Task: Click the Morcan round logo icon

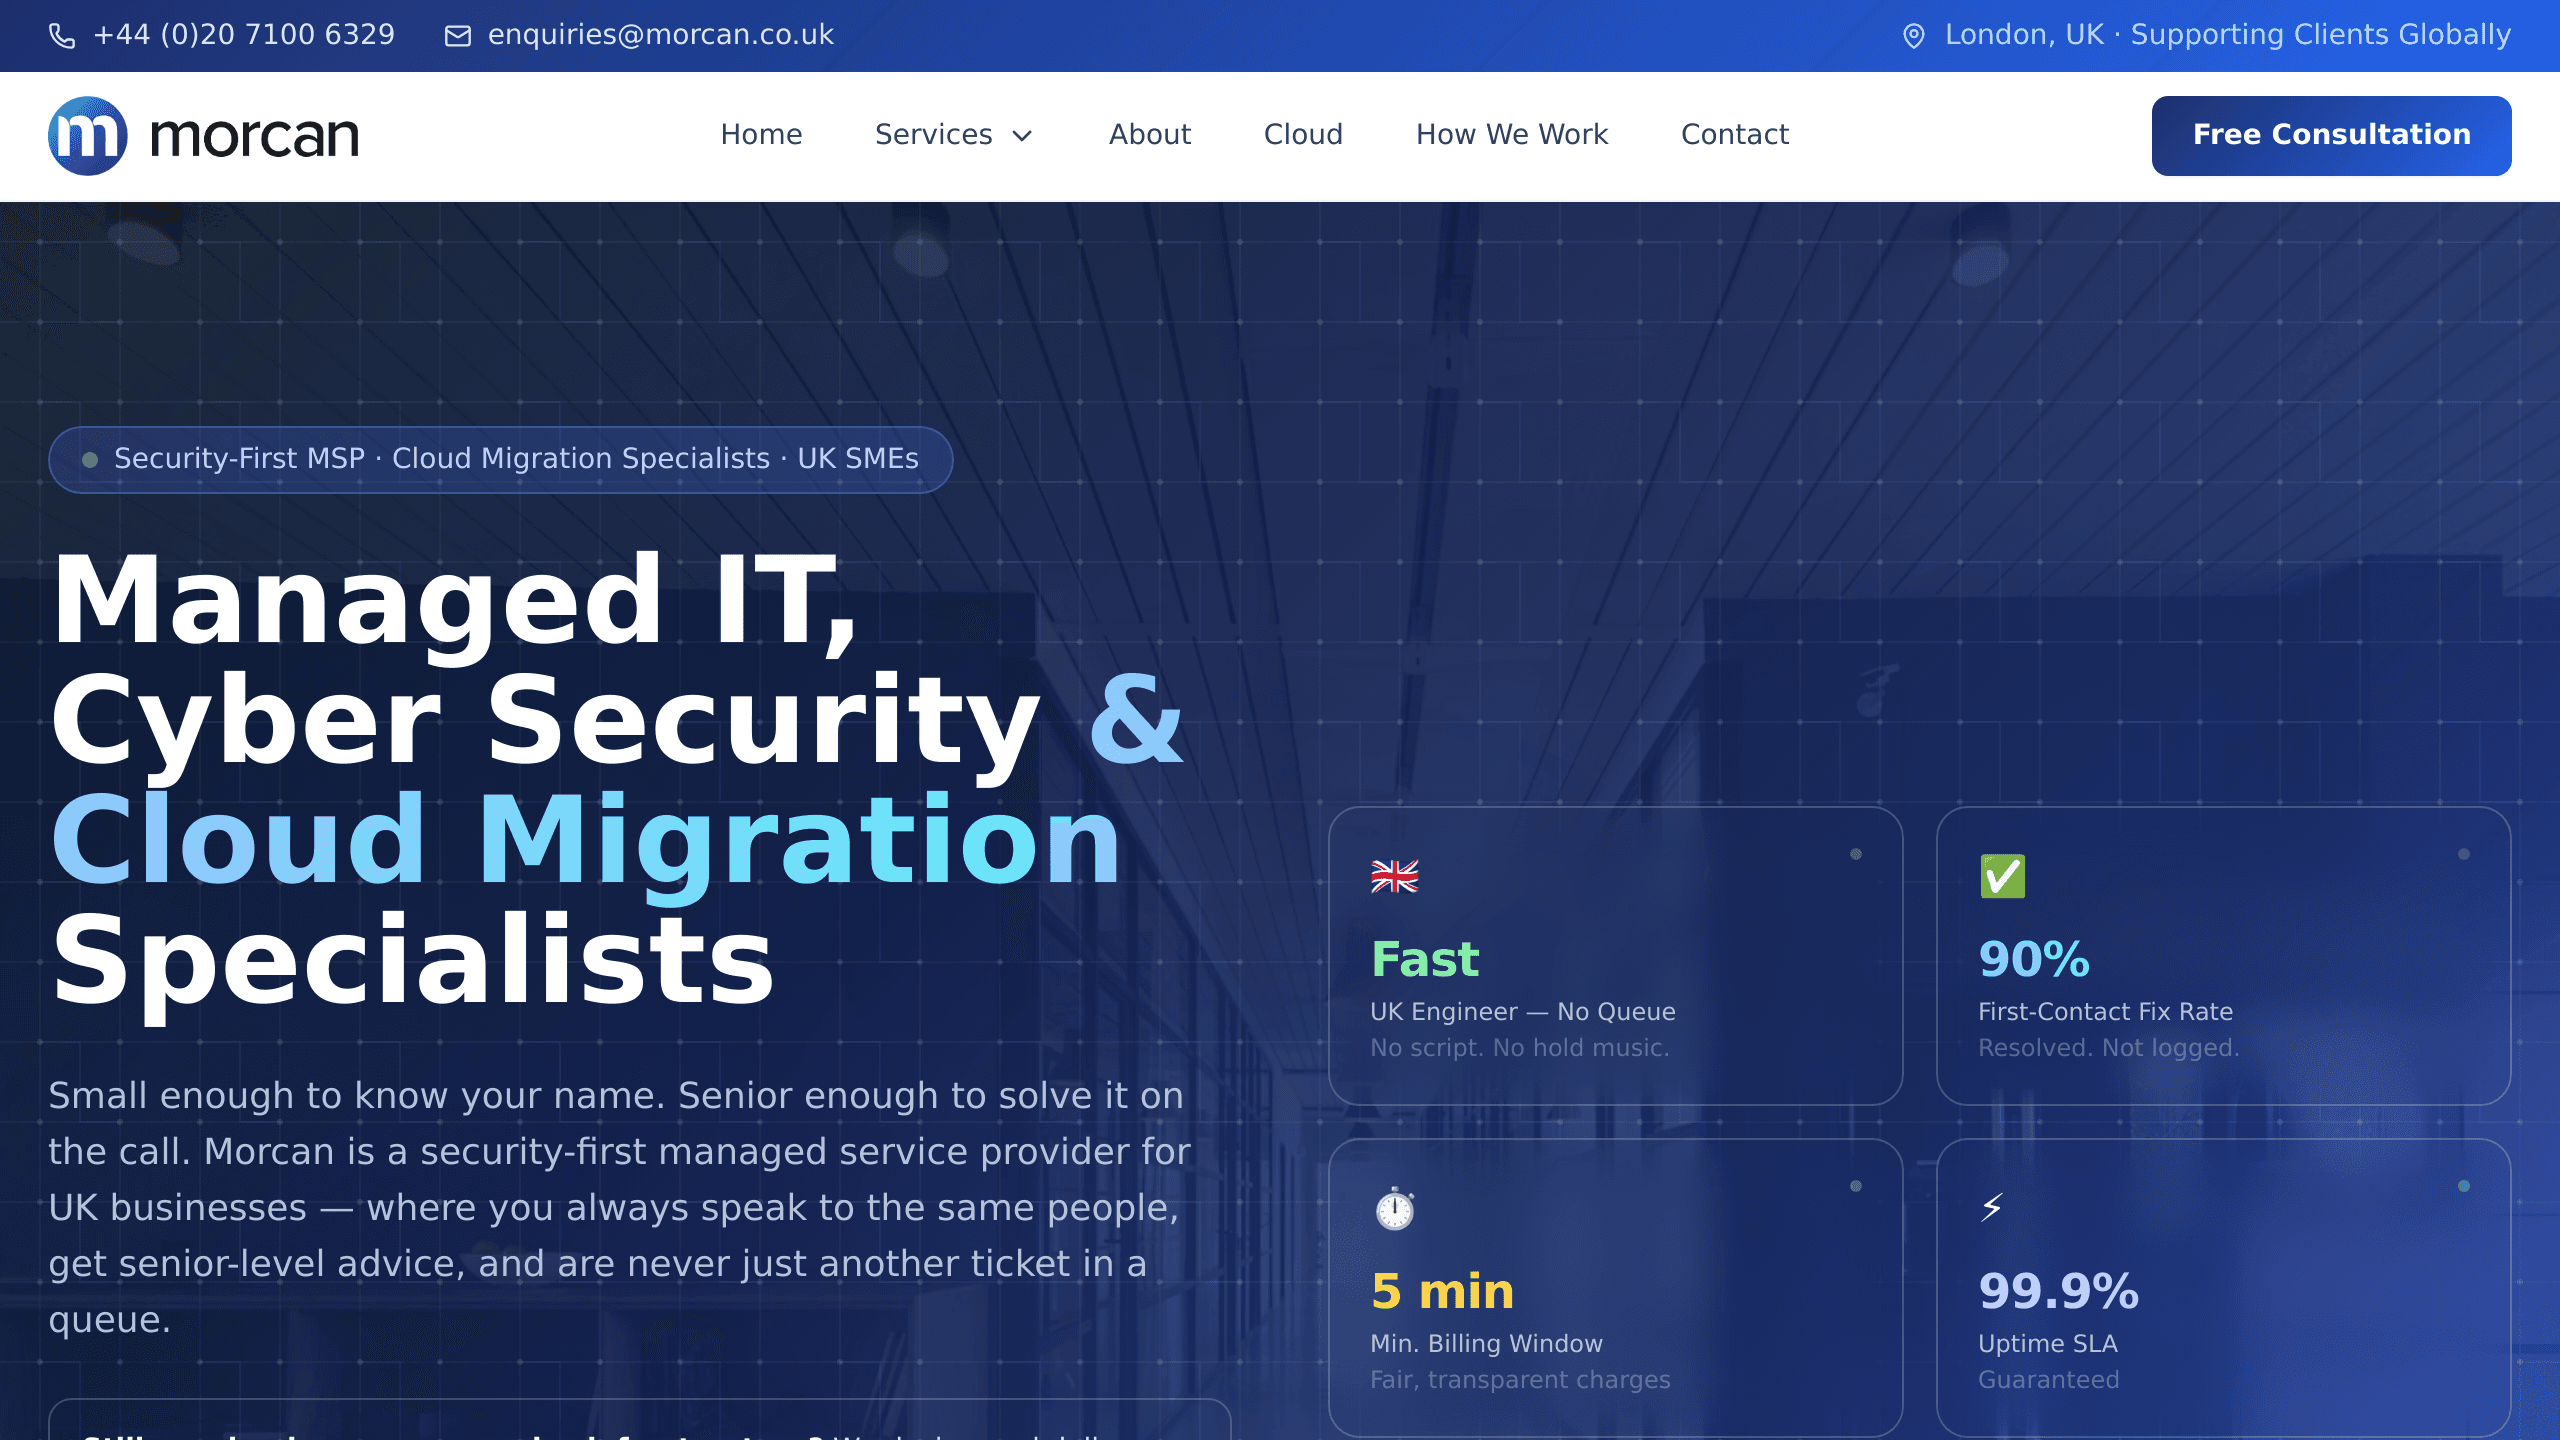Action: pyautogui.click(x=88, y=136)
